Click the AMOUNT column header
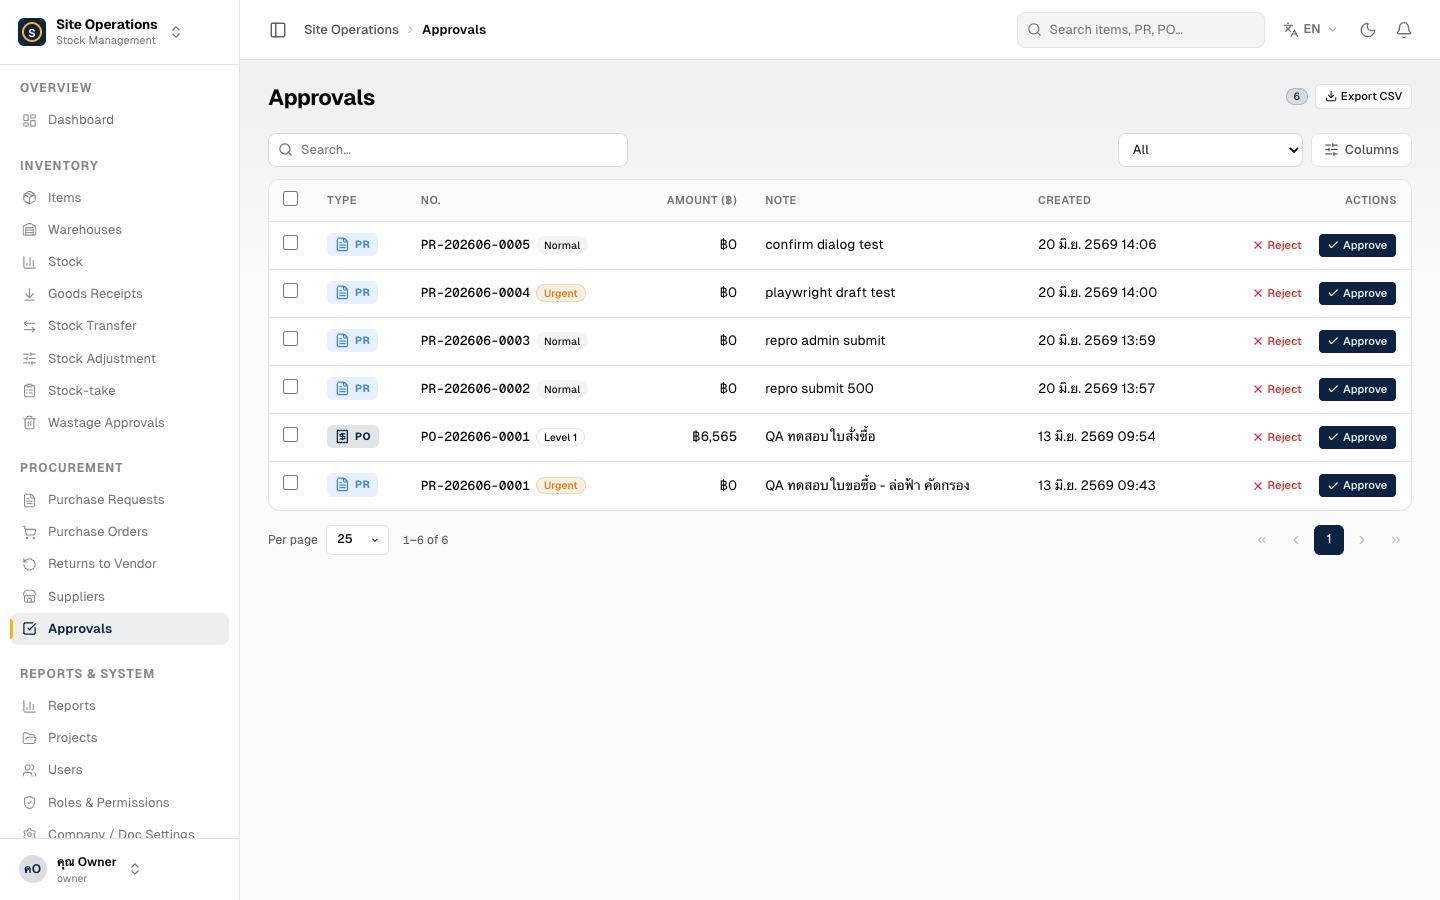This screenshot has width=1440, height=900. tap(702, 201)
